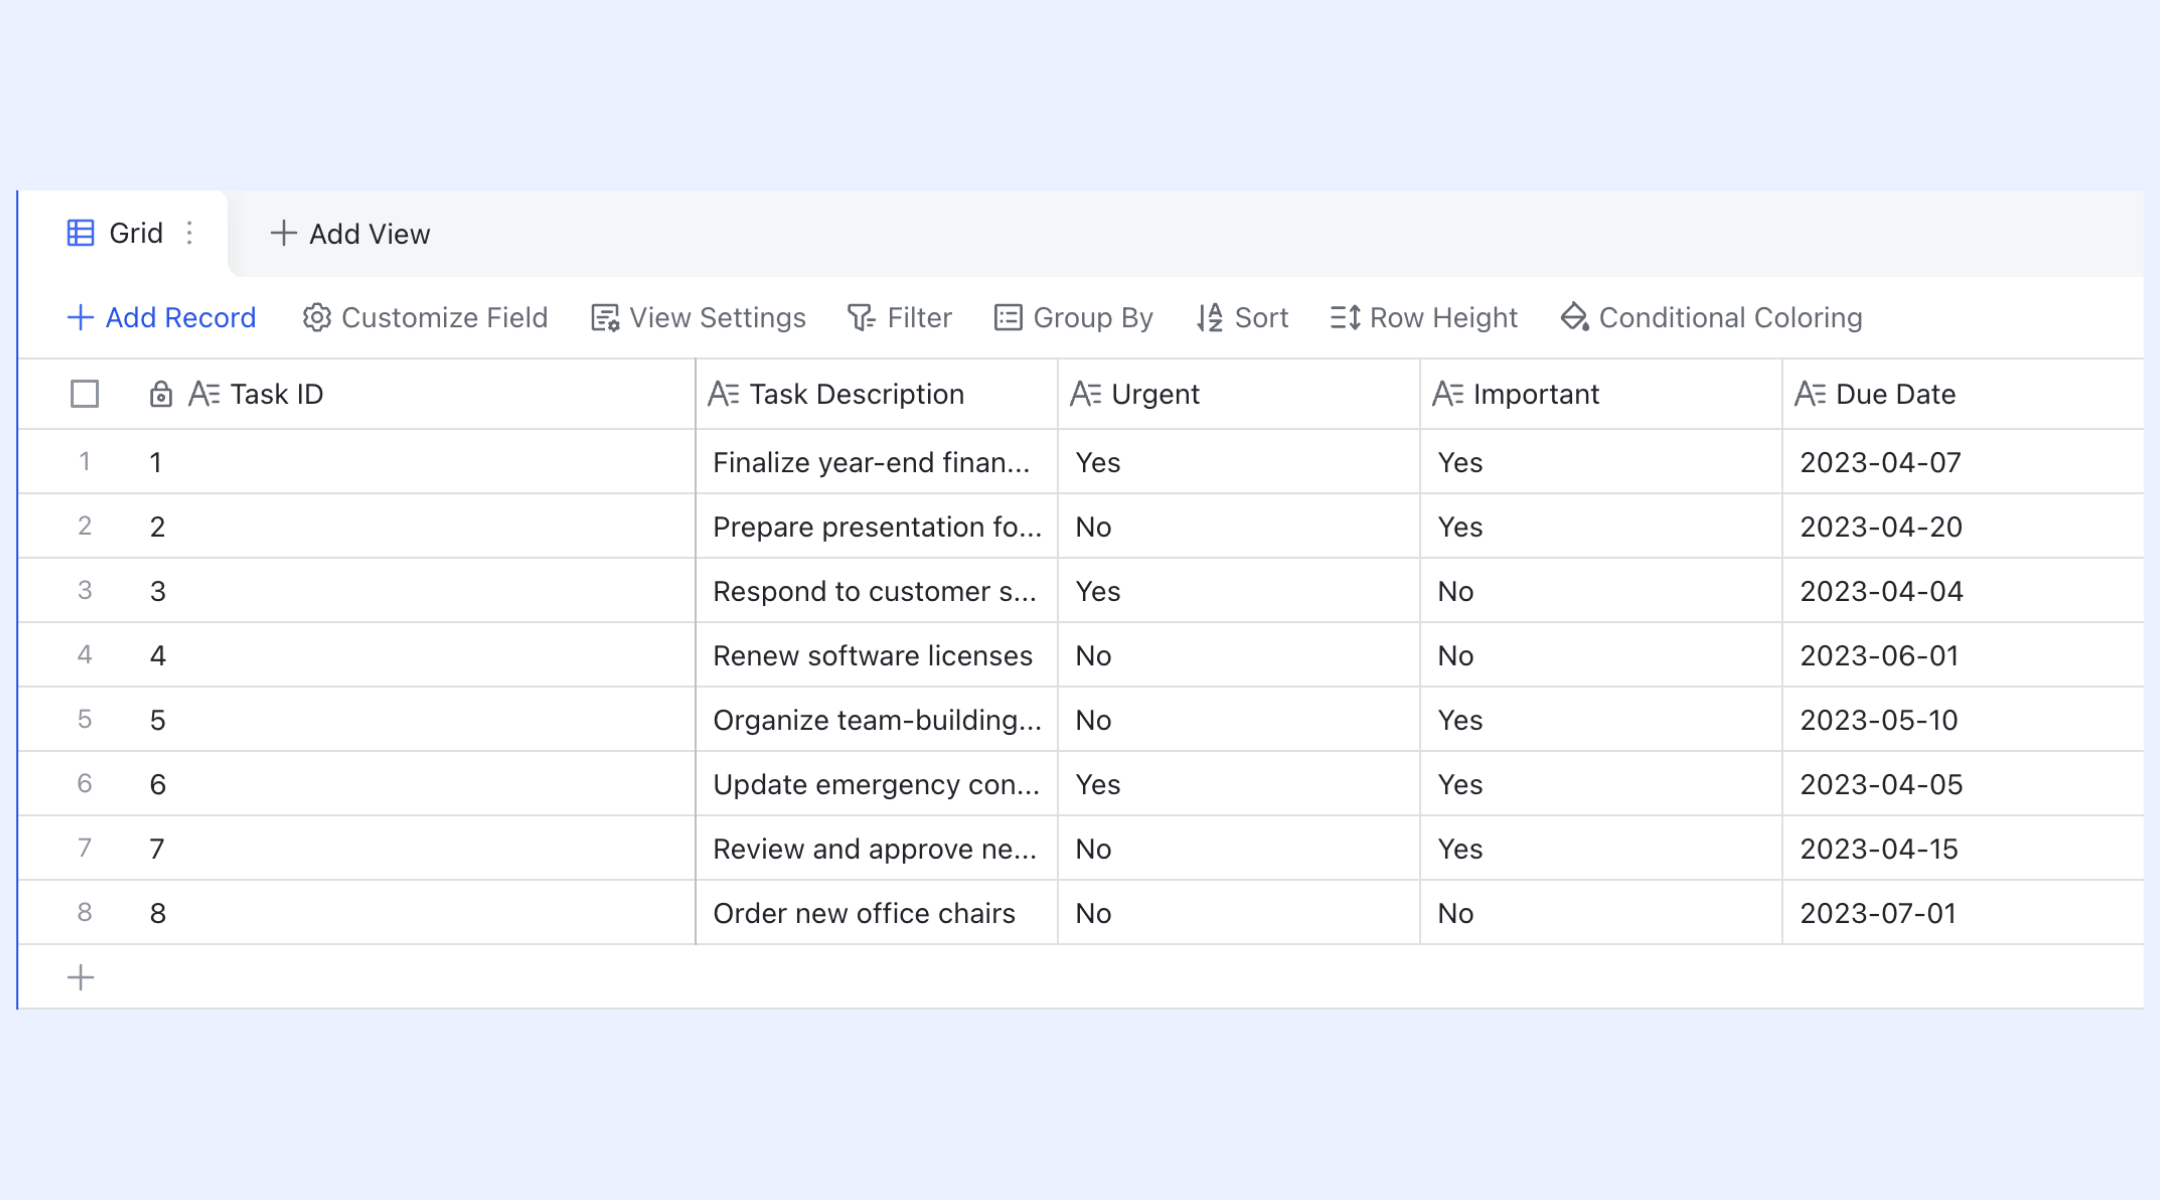The image size is (2160, 1200).
Task: Click the 'Respond to customer s...' cell
Action: click(x=877, y=591)
